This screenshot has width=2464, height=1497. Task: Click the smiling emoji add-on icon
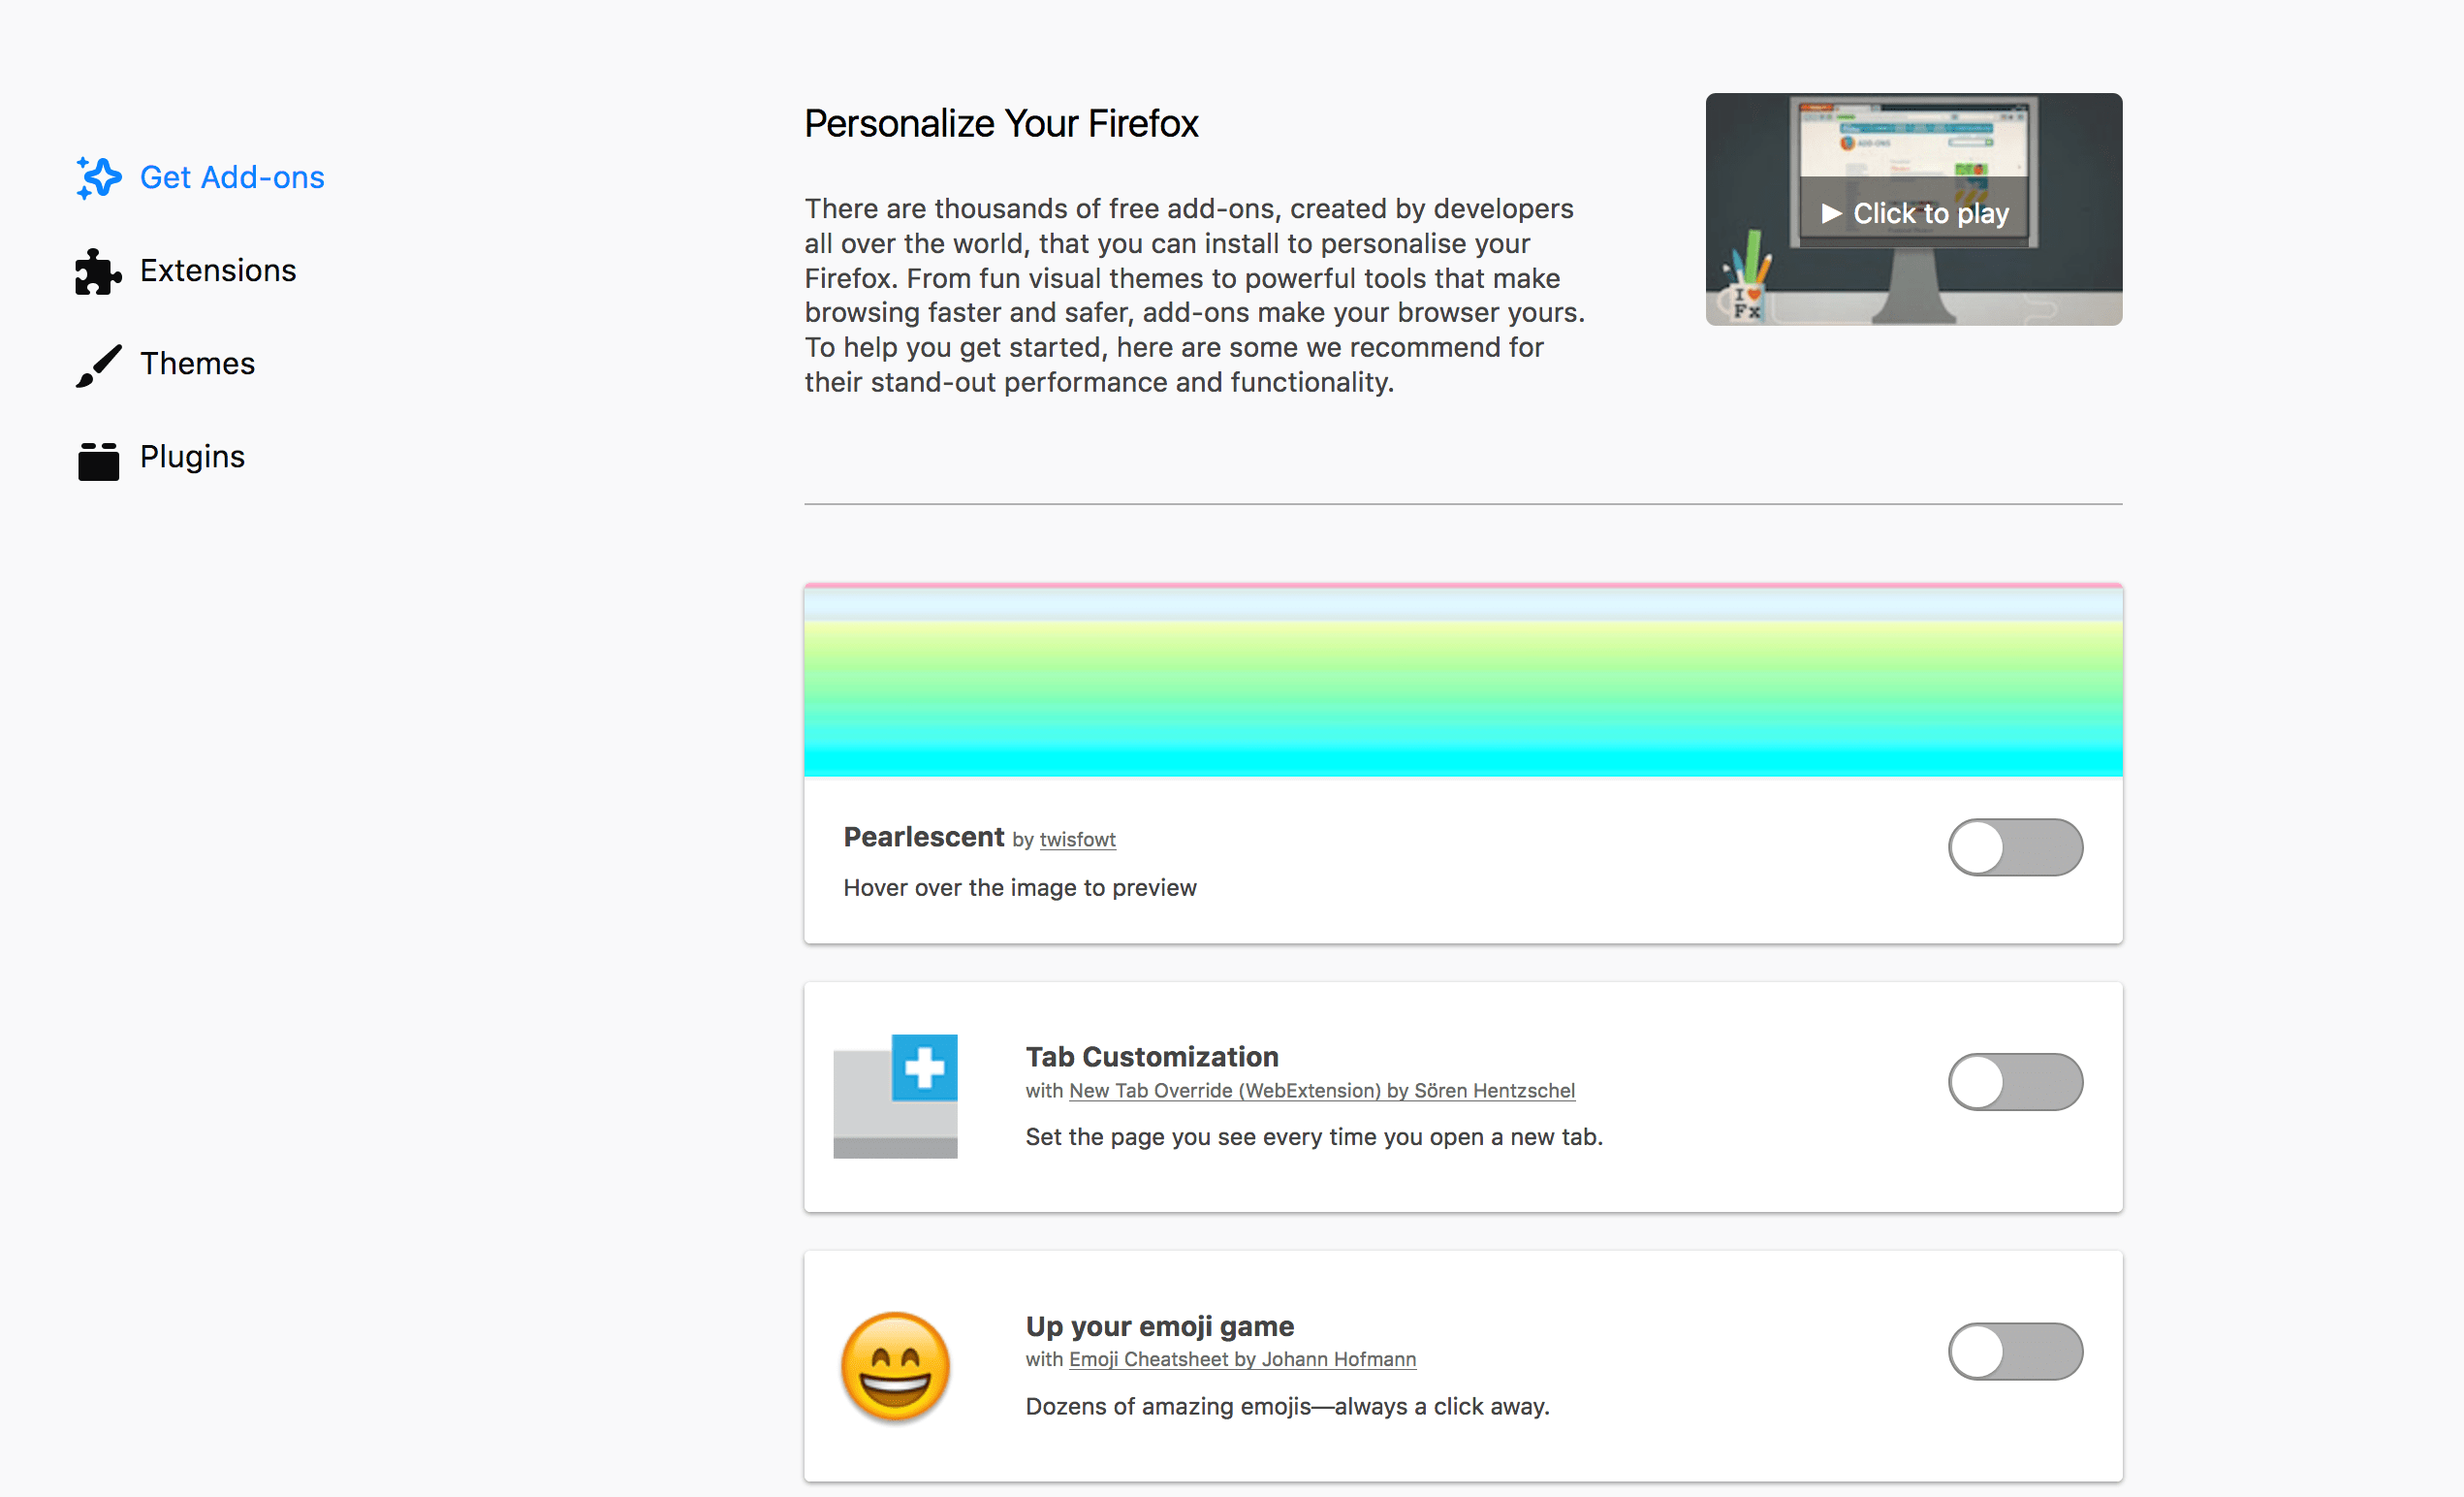coord(895,1366)
